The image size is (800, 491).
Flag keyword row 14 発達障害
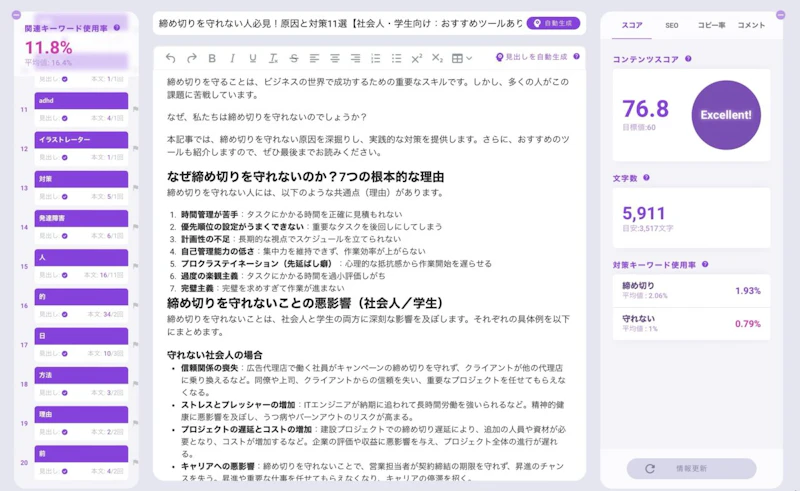point(135,227)
